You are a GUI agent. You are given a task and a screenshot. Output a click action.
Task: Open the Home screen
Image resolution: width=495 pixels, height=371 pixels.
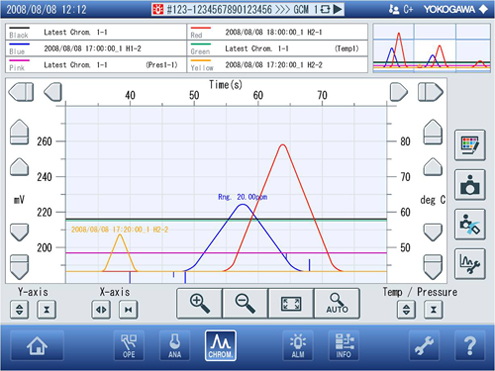coord(37,346)
